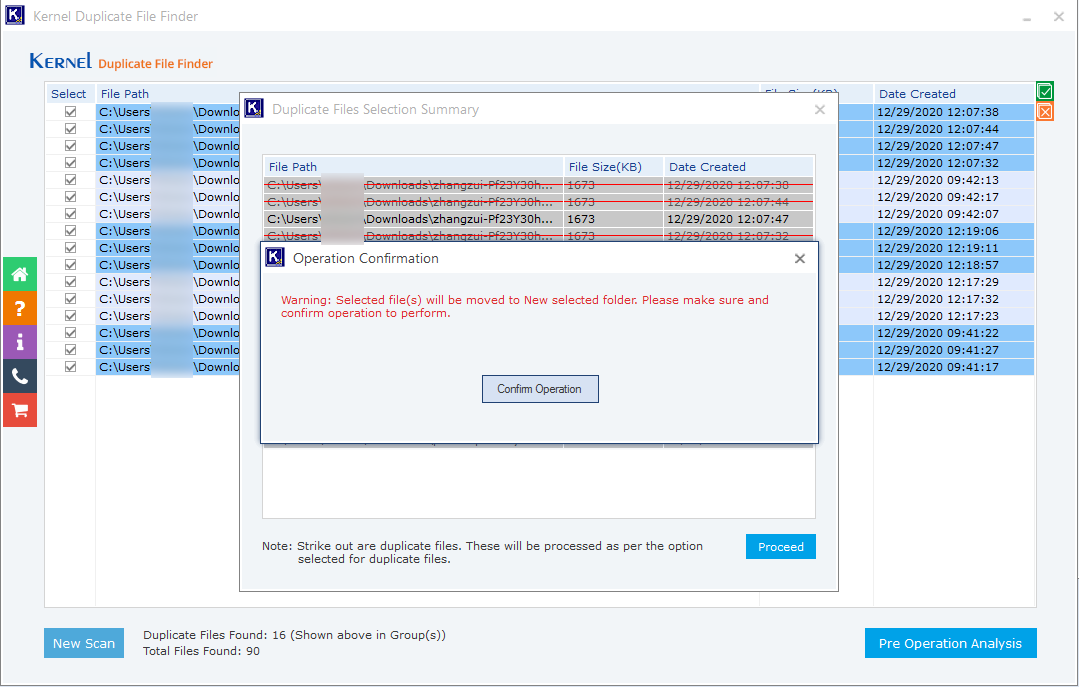Minimize the Kernel Duplicate File Finder window

tap(1027, 17)
